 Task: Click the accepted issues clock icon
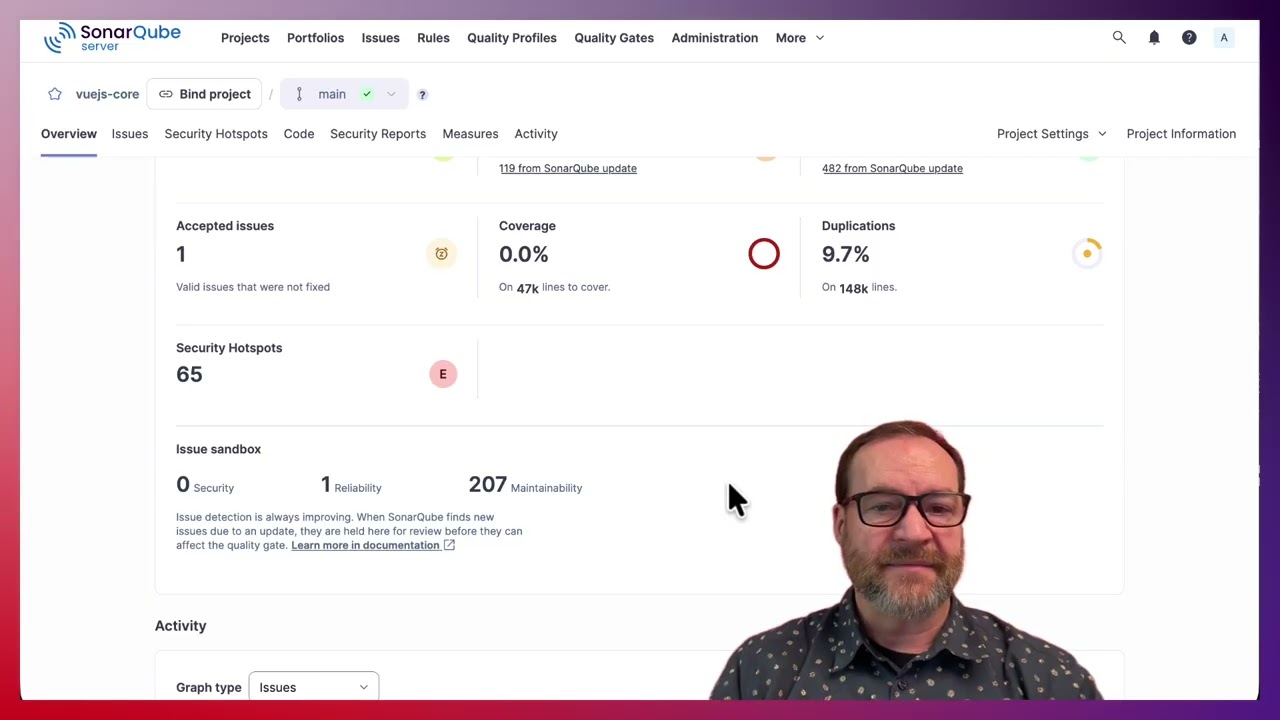pyautogui.click(x=441, y=254)
